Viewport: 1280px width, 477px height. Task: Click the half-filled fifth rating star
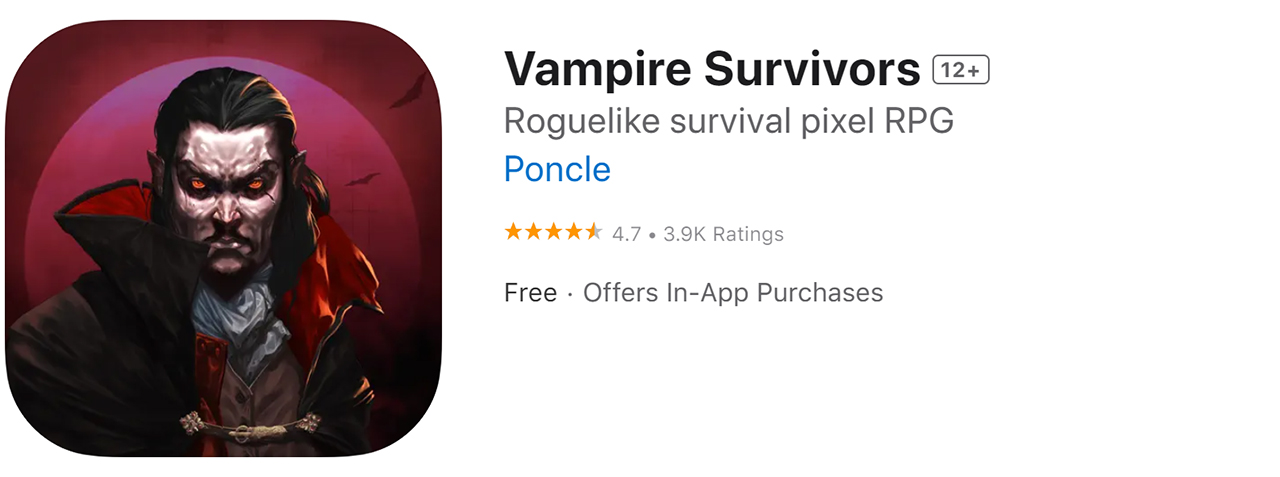(594, 232)
